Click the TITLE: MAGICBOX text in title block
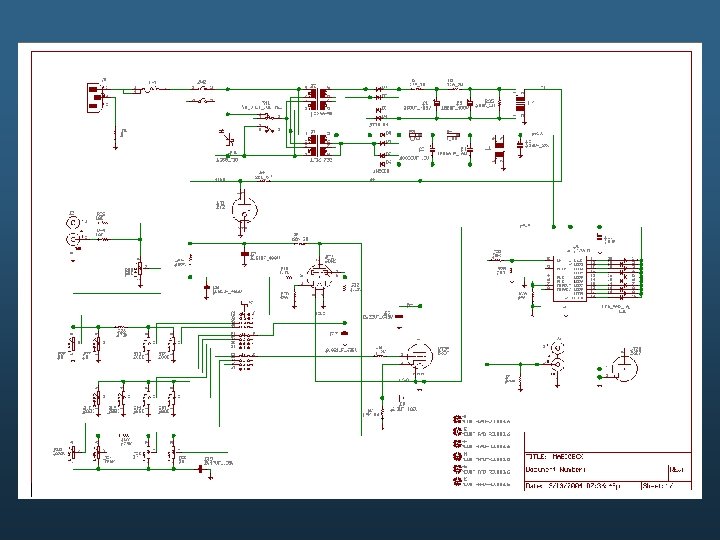 pos(554,457)
